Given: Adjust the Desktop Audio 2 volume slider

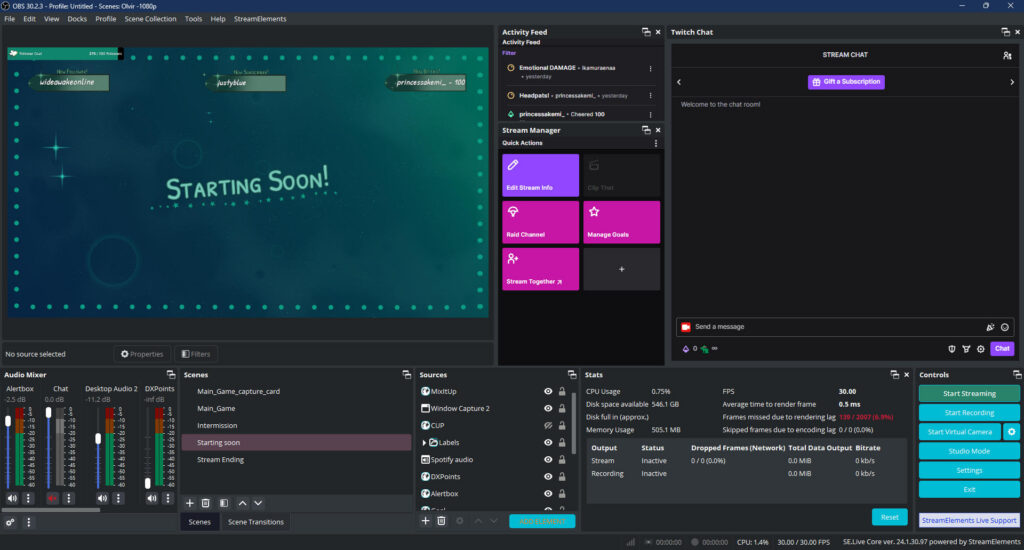Looking at the screenshot, I should coord(97,439).
